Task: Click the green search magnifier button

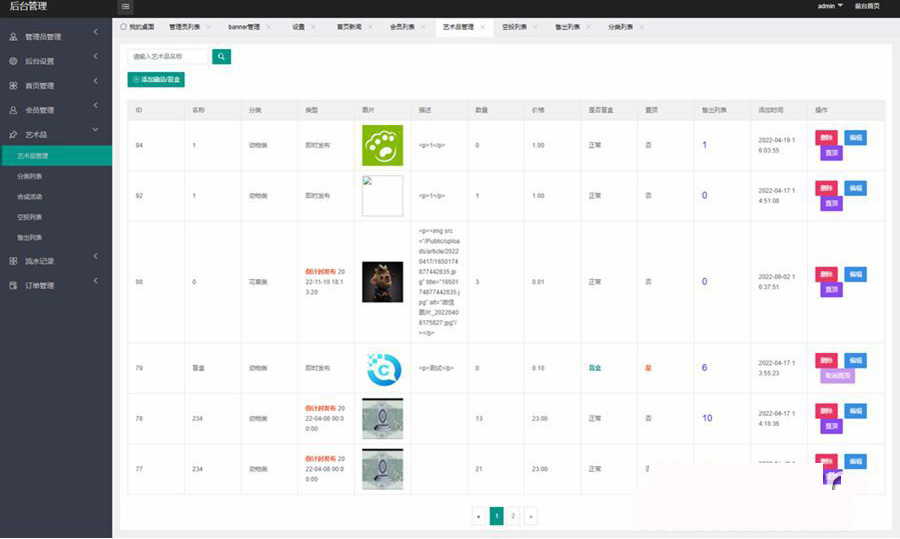Action: [x=221, y=57]
